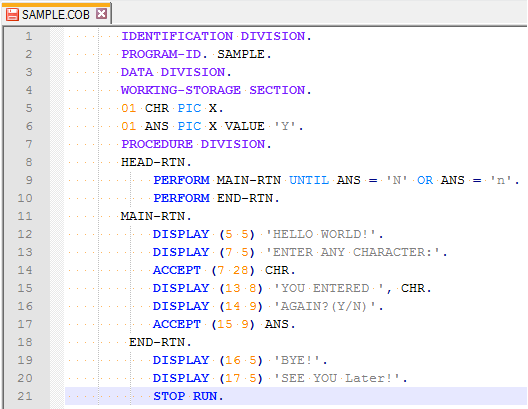Screen dimensions: 528x409
Task: Close the SAMPLE.COB tab
Action: coord(101,14)
